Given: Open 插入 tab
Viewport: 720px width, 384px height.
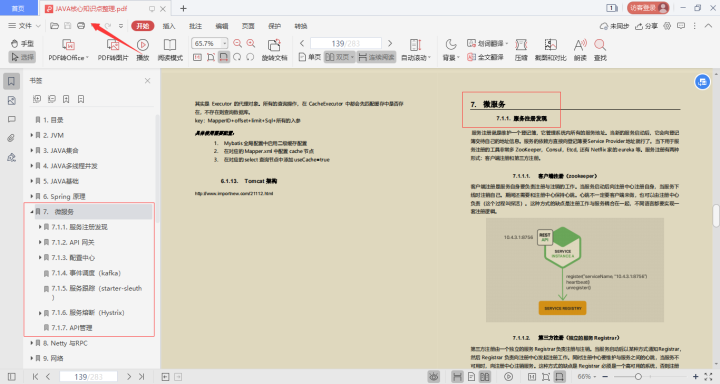Looking at the screenshot, I should (x=169, y=26).
